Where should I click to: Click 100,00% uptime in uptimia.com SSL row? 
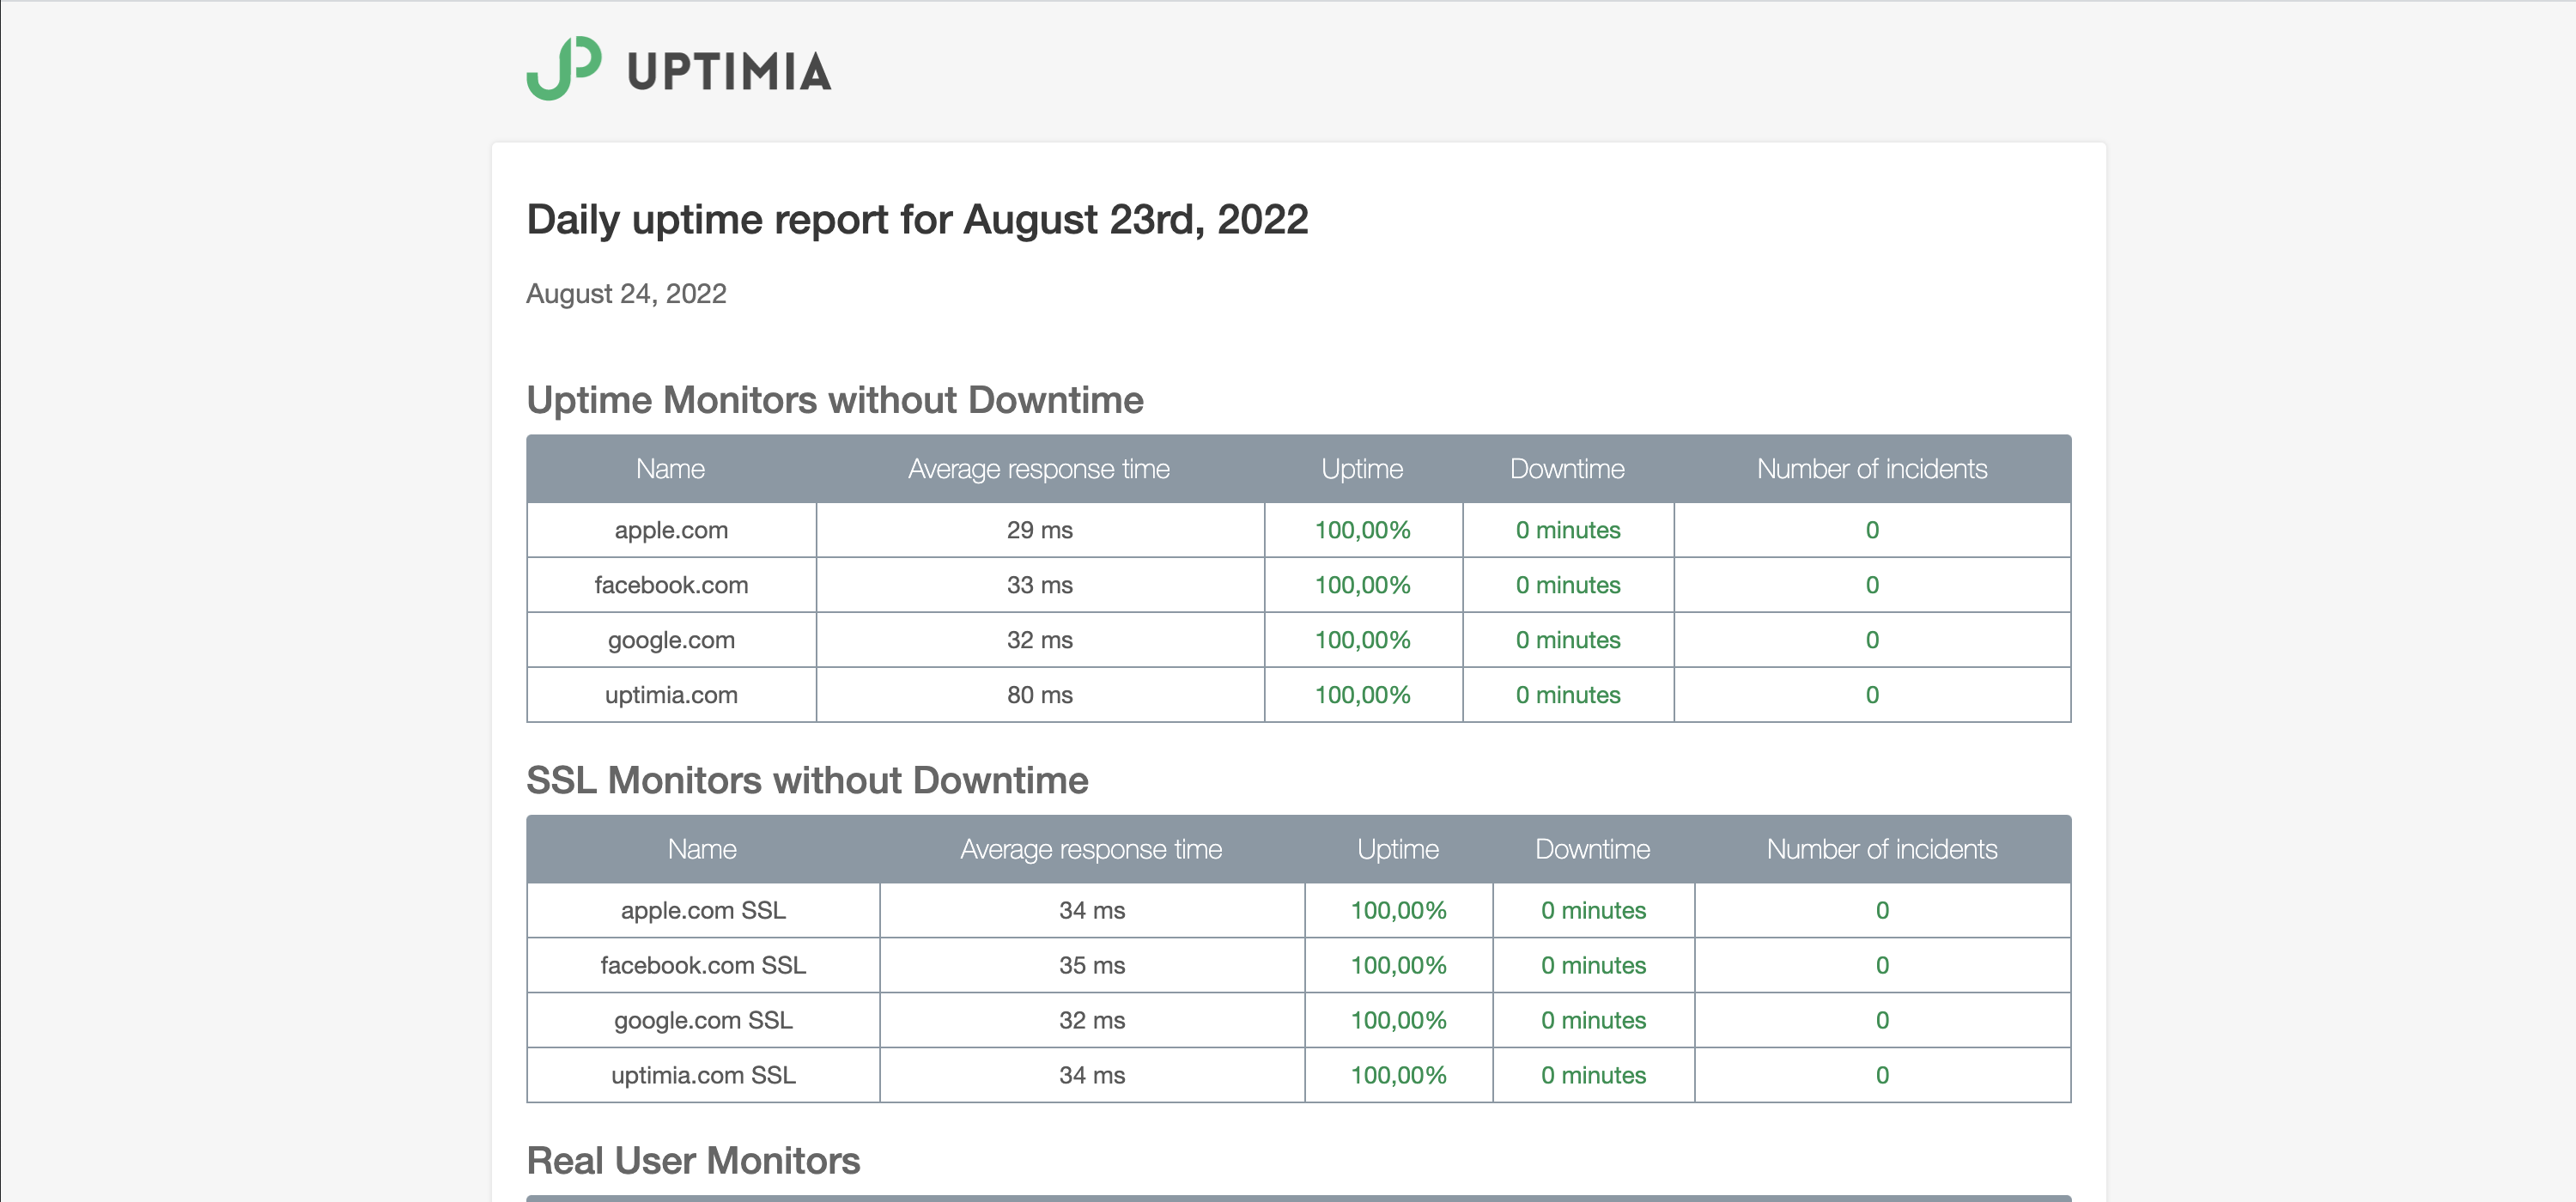[x=1398, y=1075]
